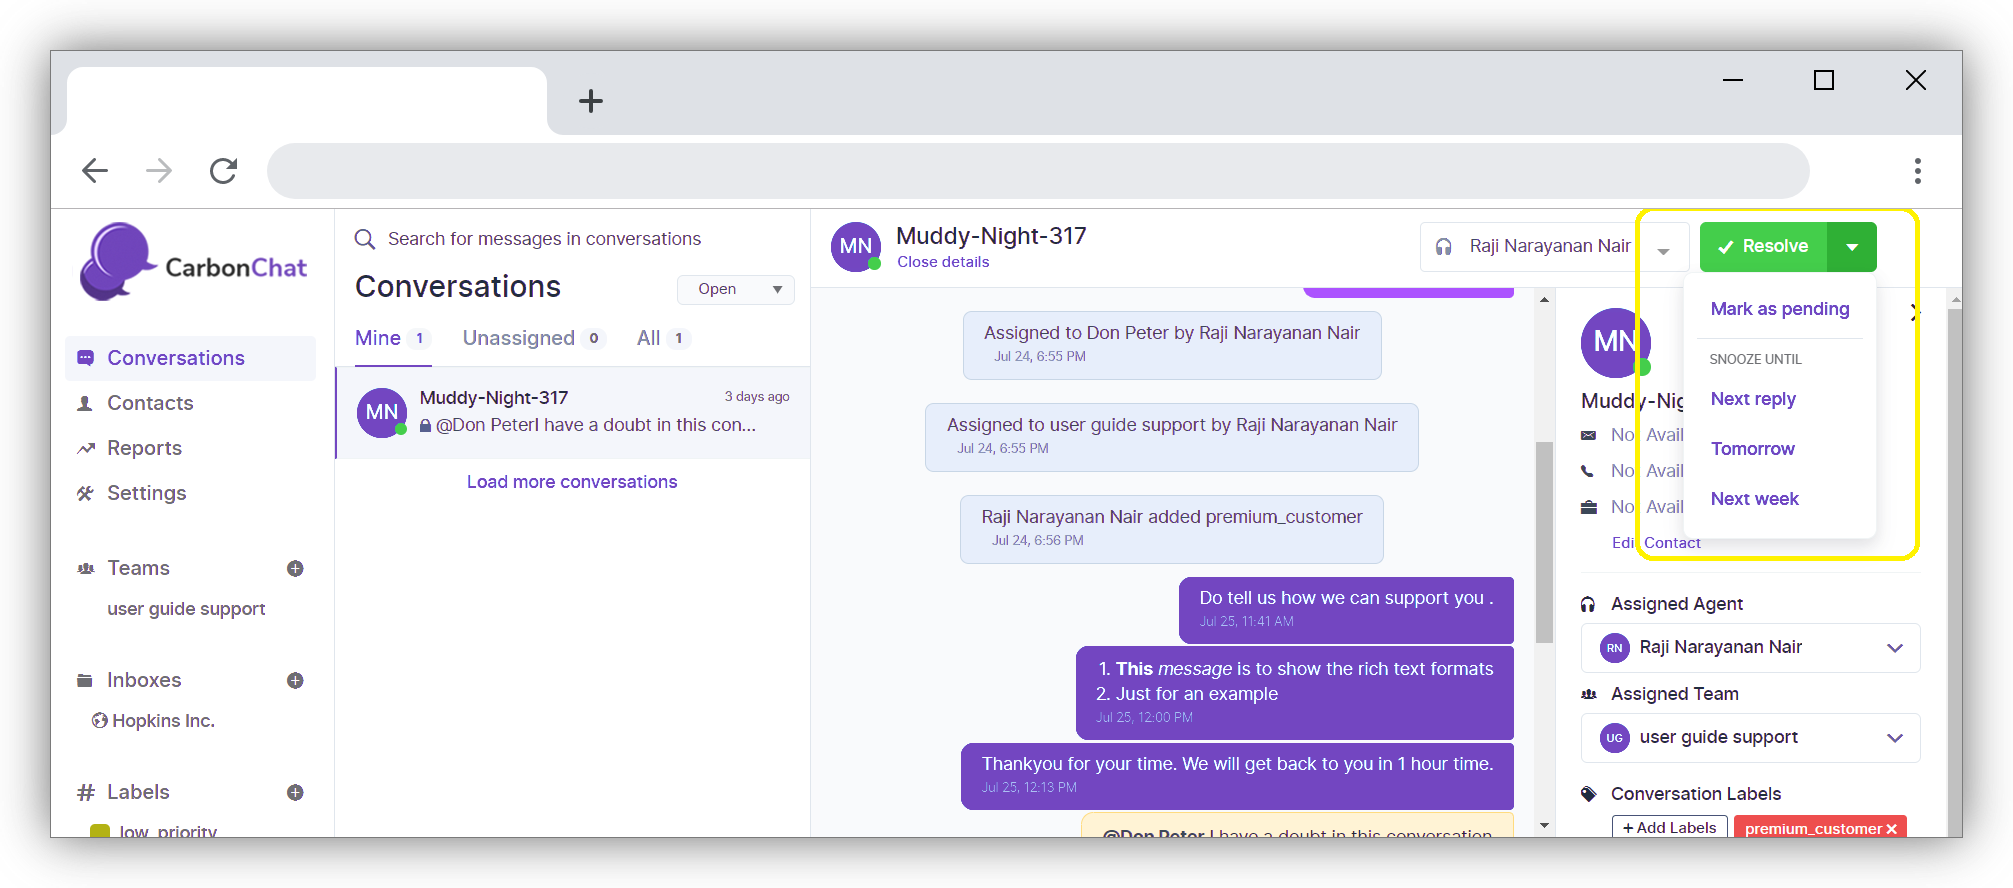Click Load more conversations link

572,482
